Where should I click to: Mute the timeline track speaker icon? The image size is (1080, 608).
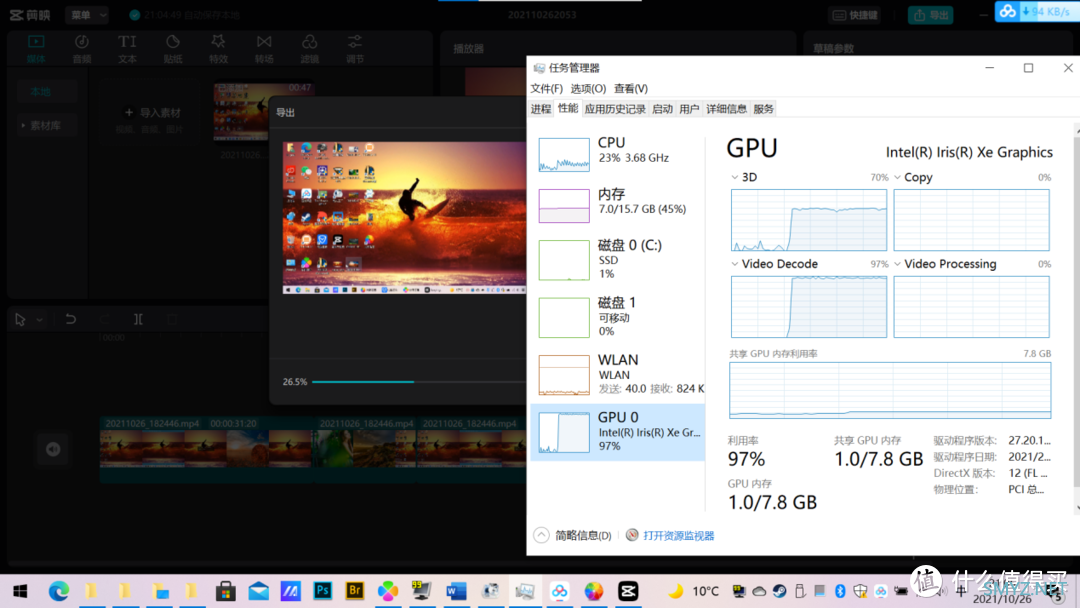(53, 449)
